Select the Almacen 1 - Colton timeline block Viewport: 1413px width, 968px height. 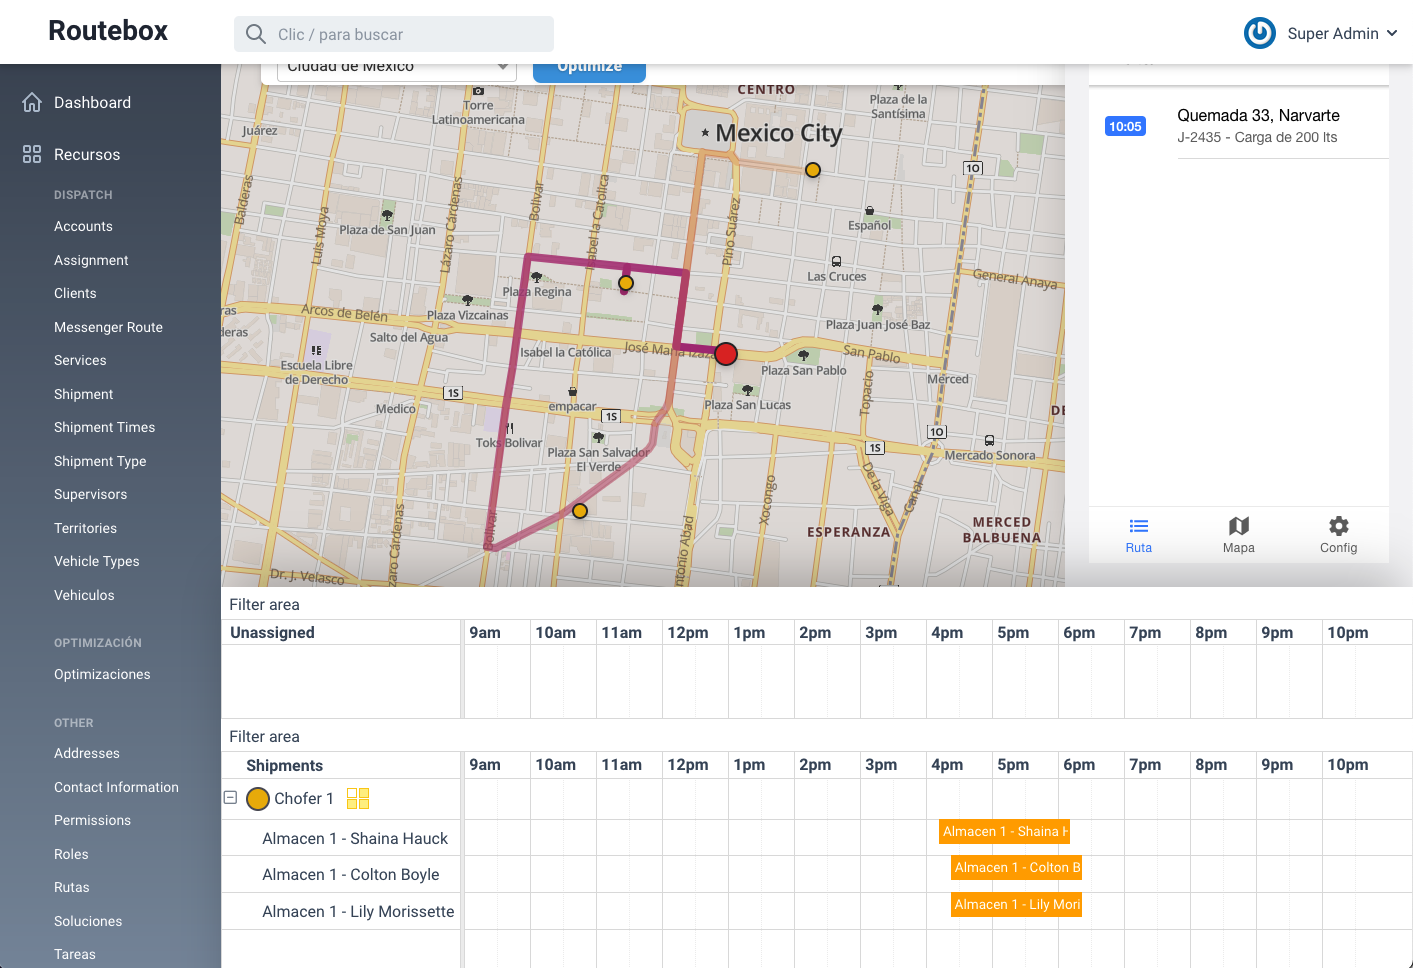pos(1016,867)
